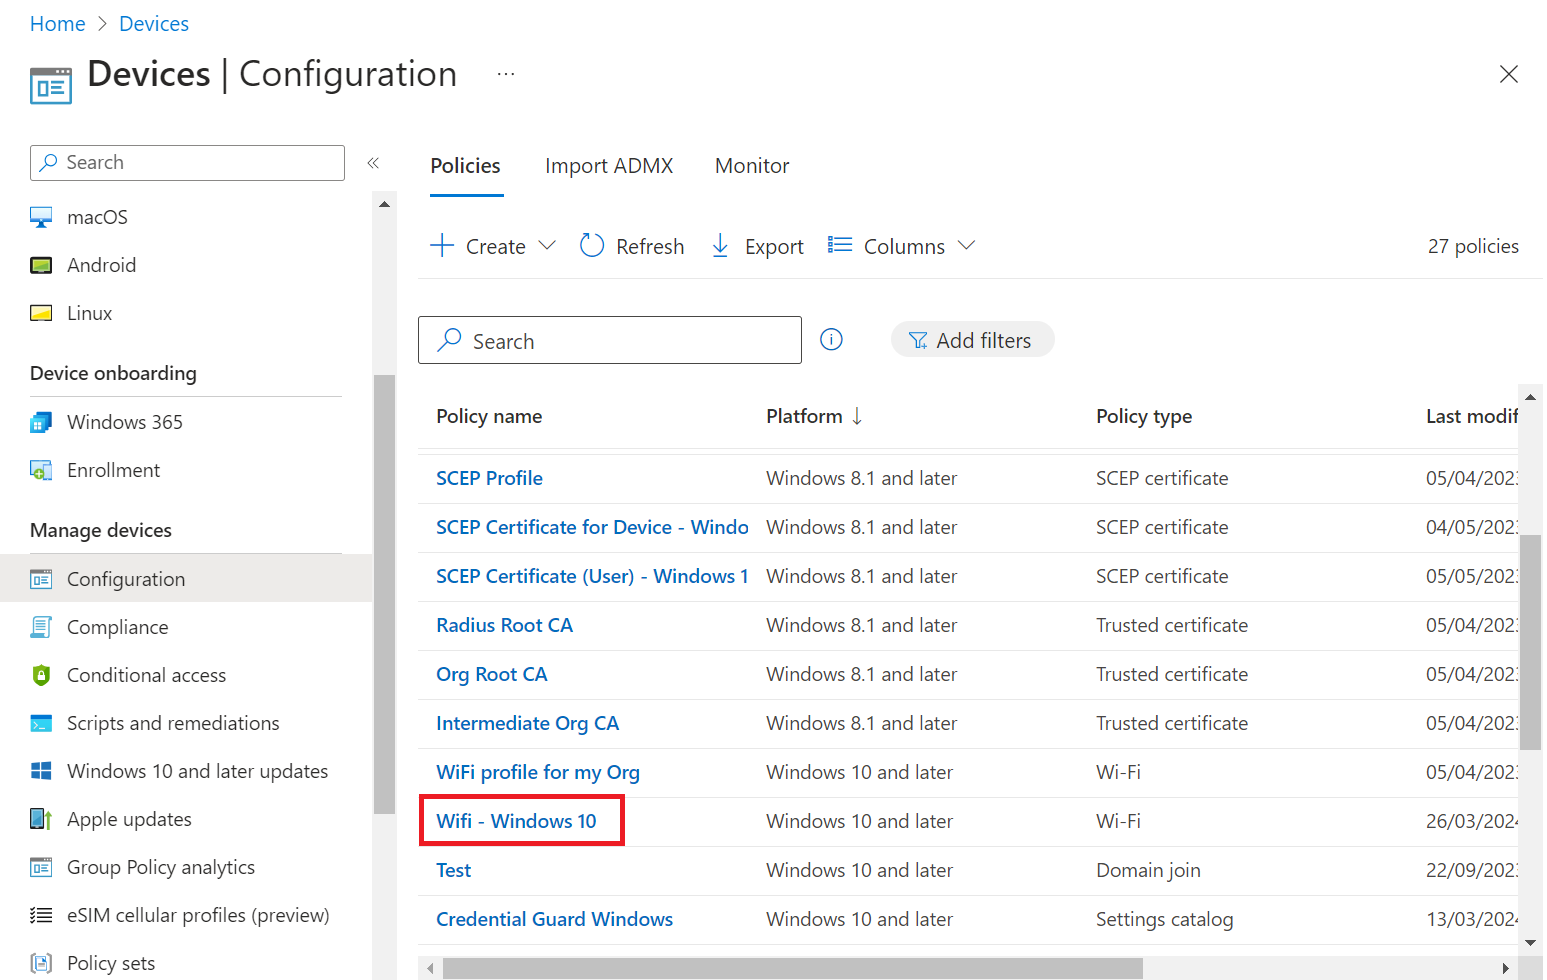Go to Devices breadcrumb link
Image resolution: width=1547 pixels, height=980 pixels.
tap(154, 24)
